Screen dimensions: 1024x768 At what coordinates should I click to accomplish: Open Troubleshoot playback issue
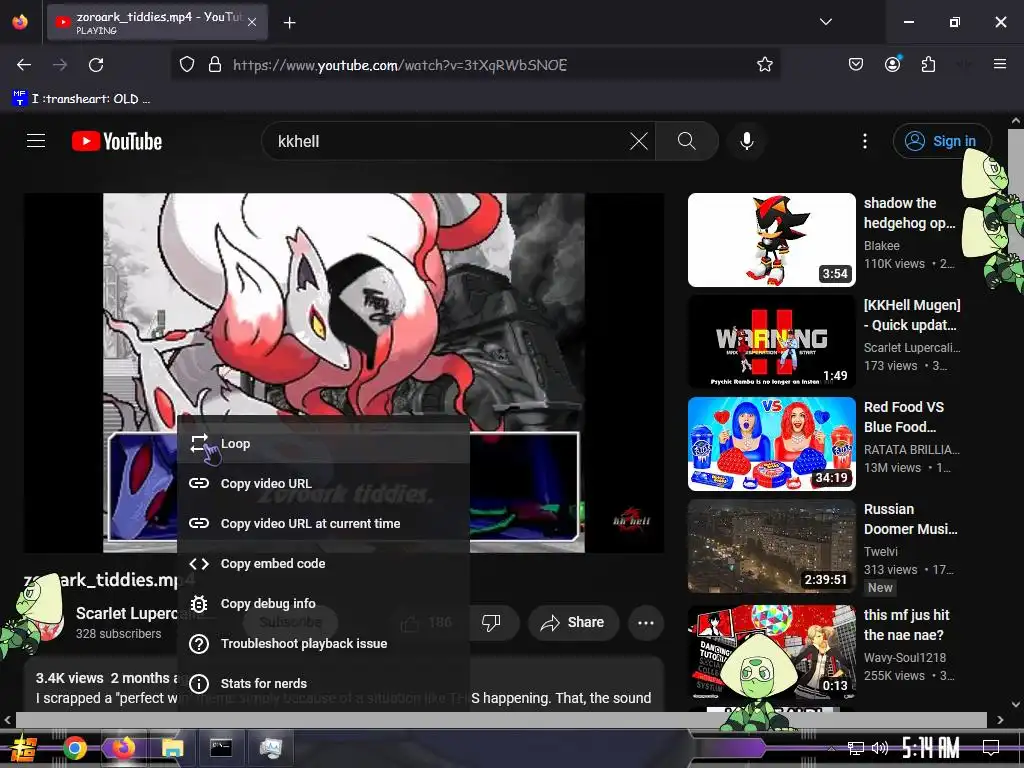323,643
